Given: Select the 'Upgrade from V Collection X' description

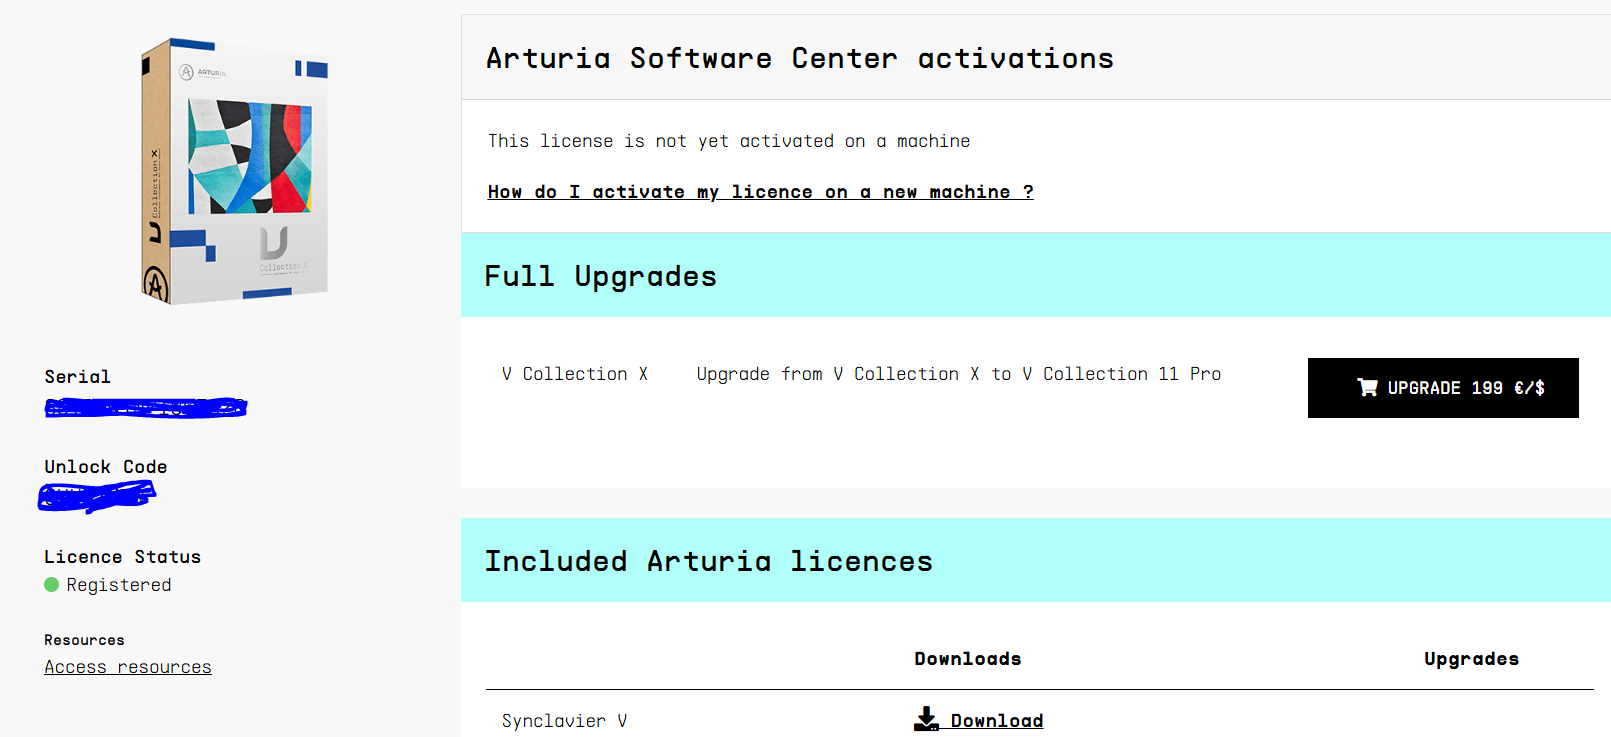Looking at the screenshot, I should pyautogui.click(x=959, y=374).
